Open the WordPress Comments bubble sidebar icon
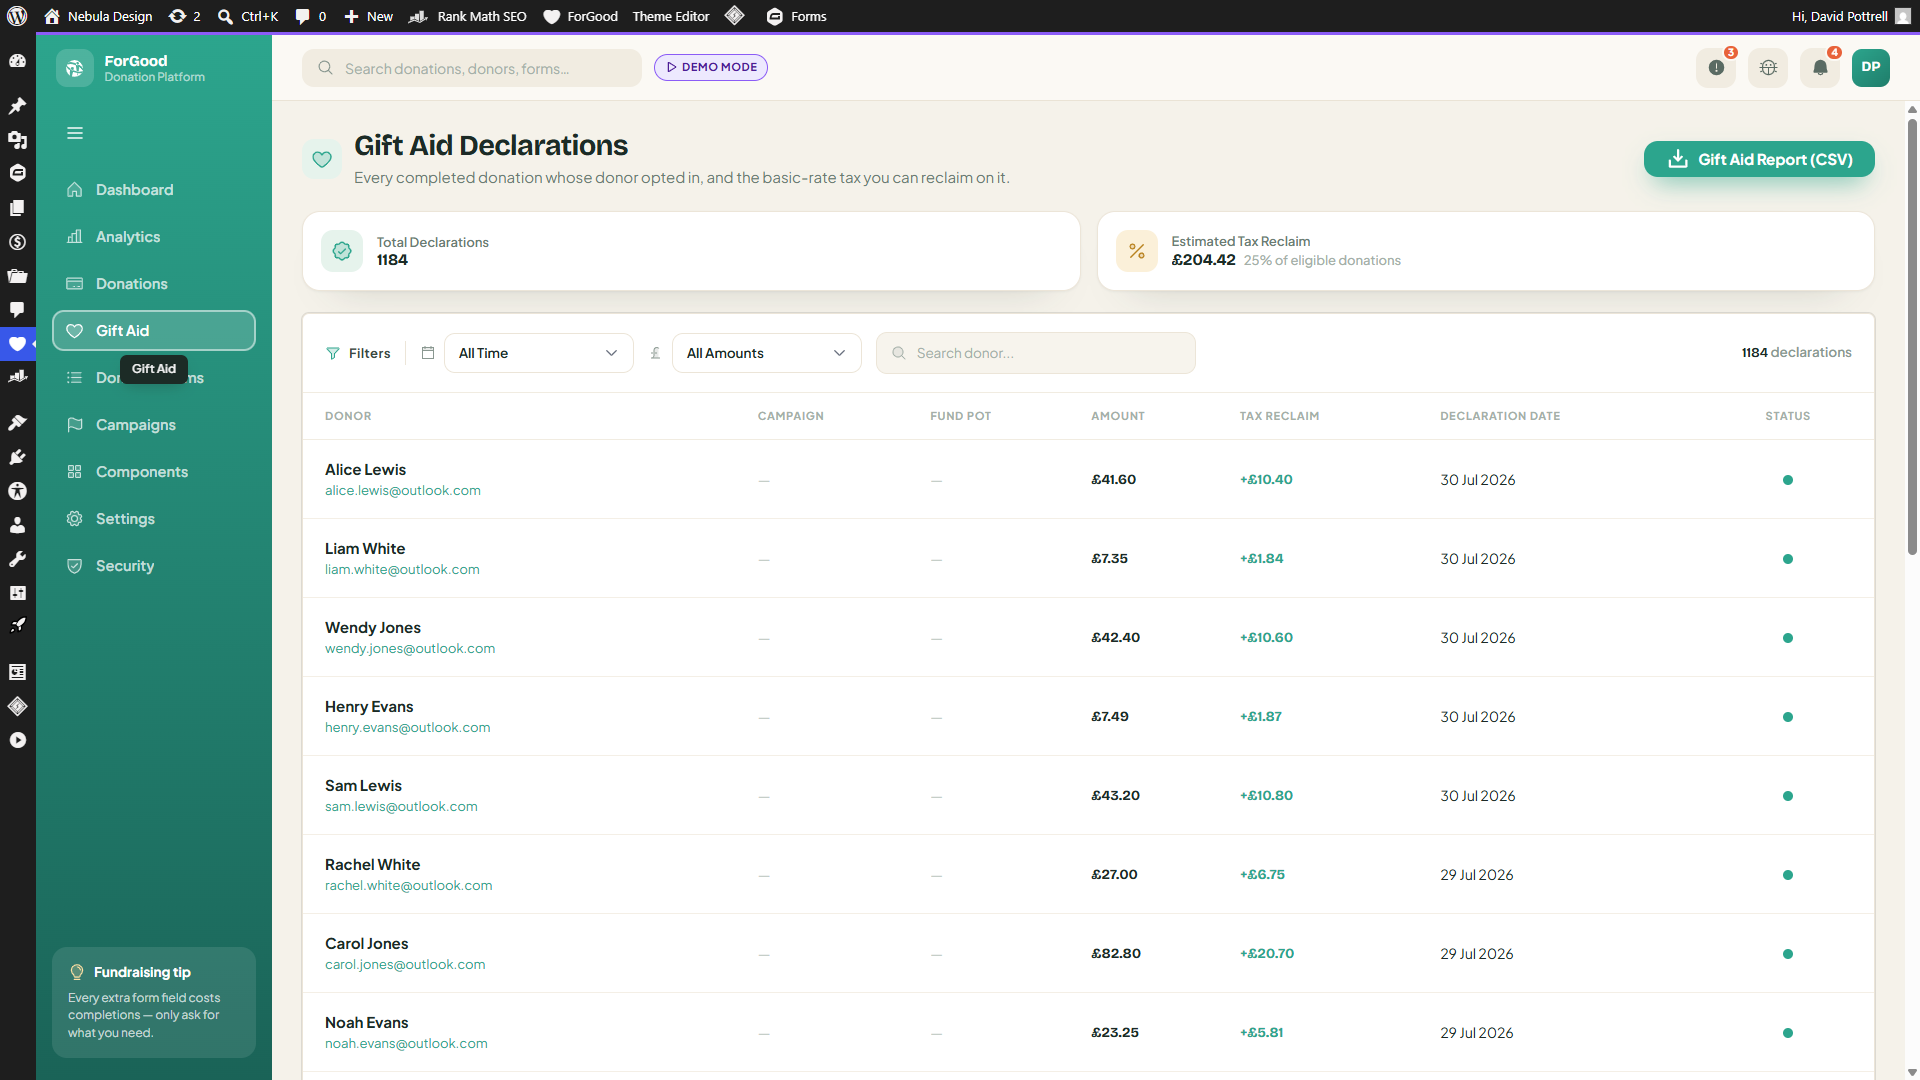Screen dimensions: 1920x1080 click(17, 309)
